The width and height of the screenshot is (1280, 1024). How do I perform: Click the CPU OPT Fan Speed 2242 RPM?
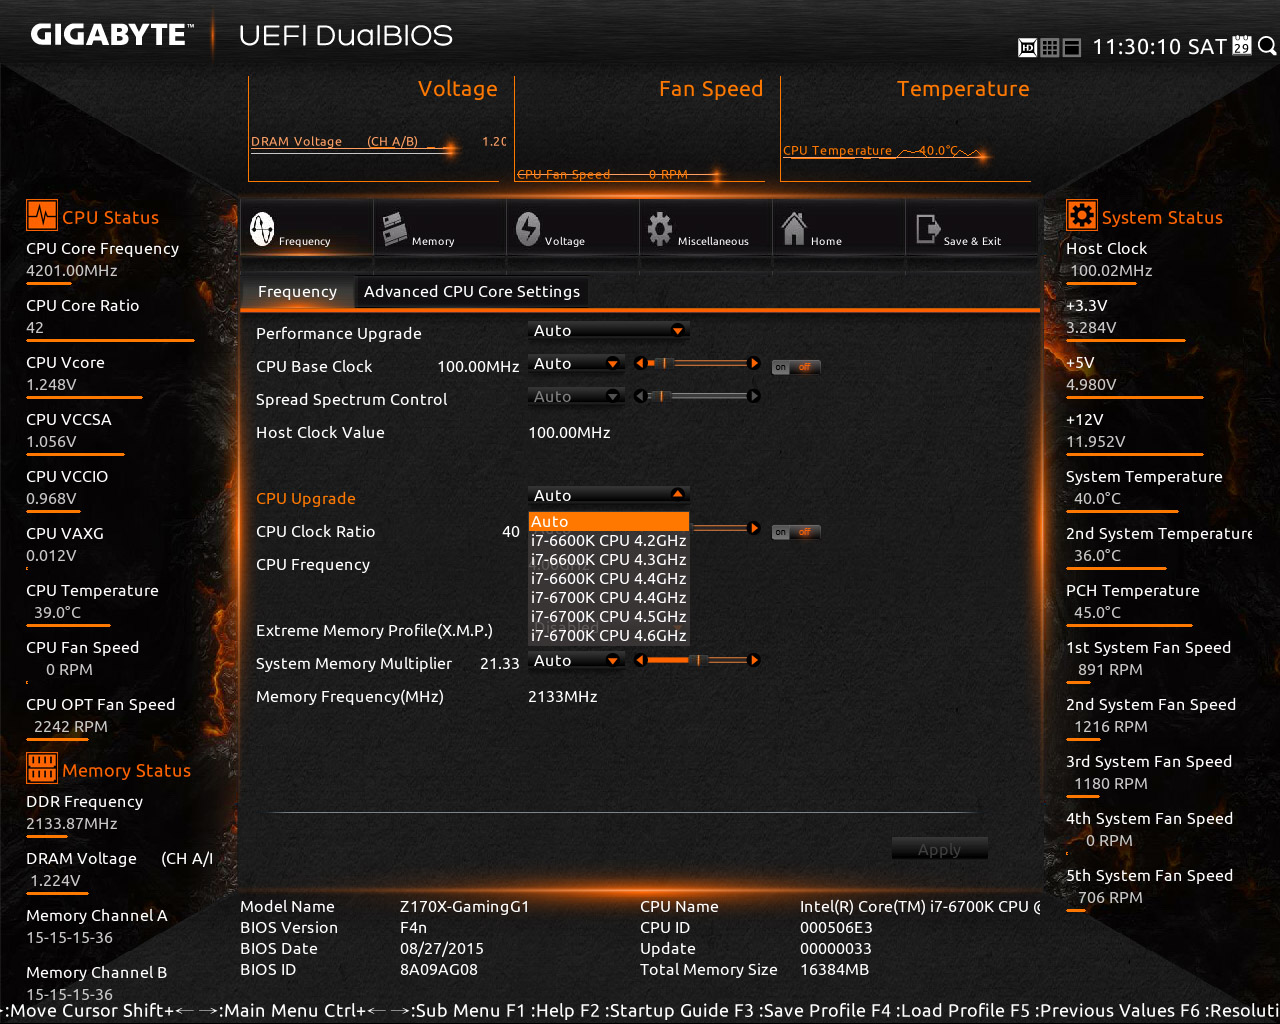70,726
